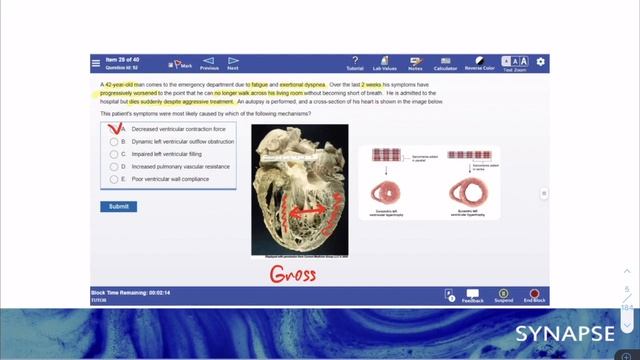
Task: Select smallest text zoom size
Action: click(x=506, y=61)
